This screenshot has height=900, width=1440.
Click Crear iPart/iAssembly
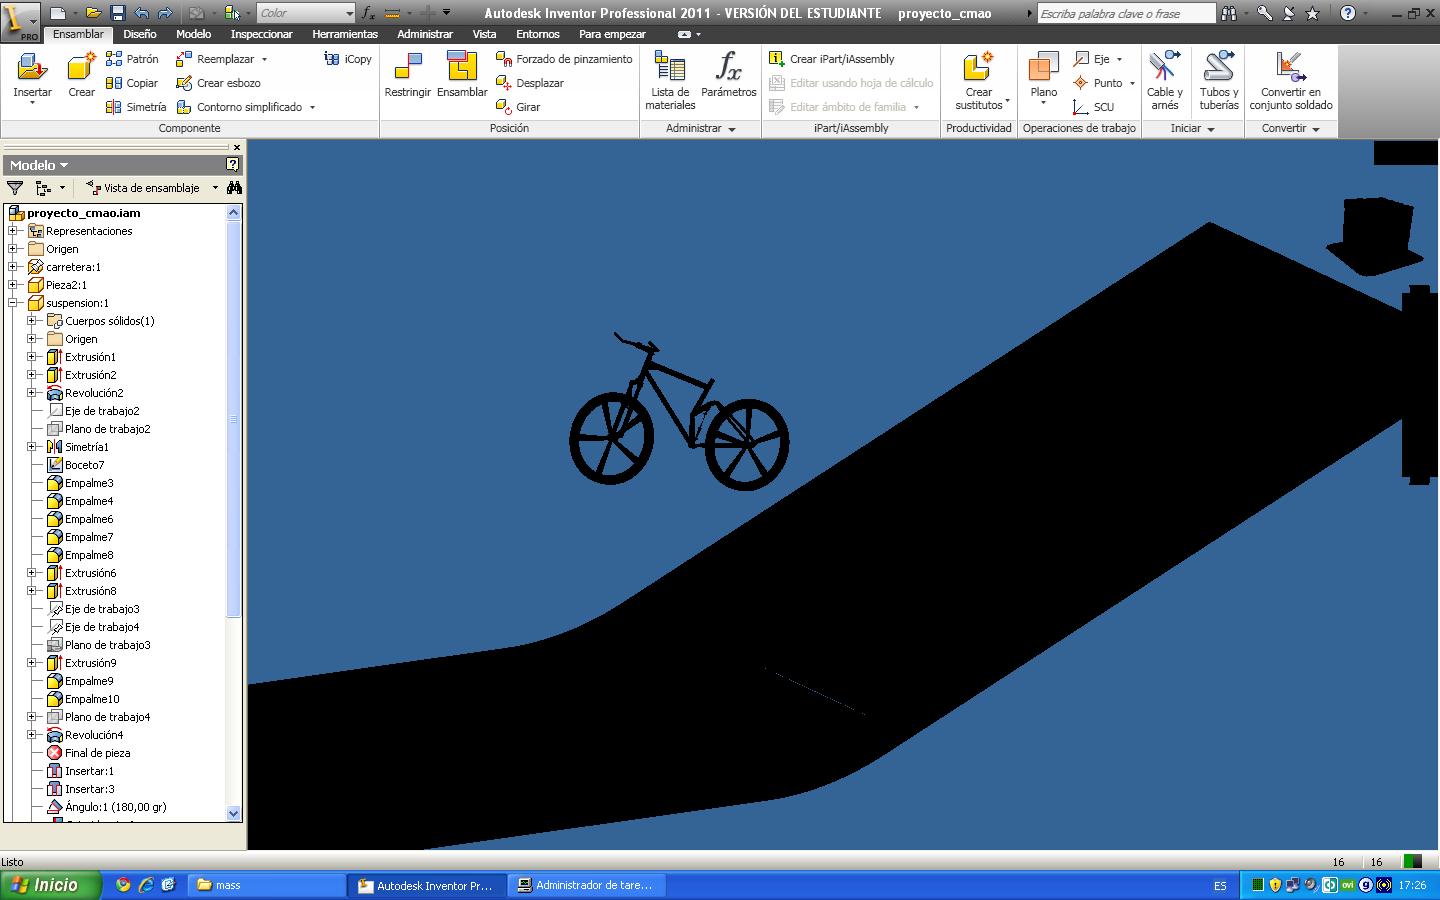click(831, 59)
